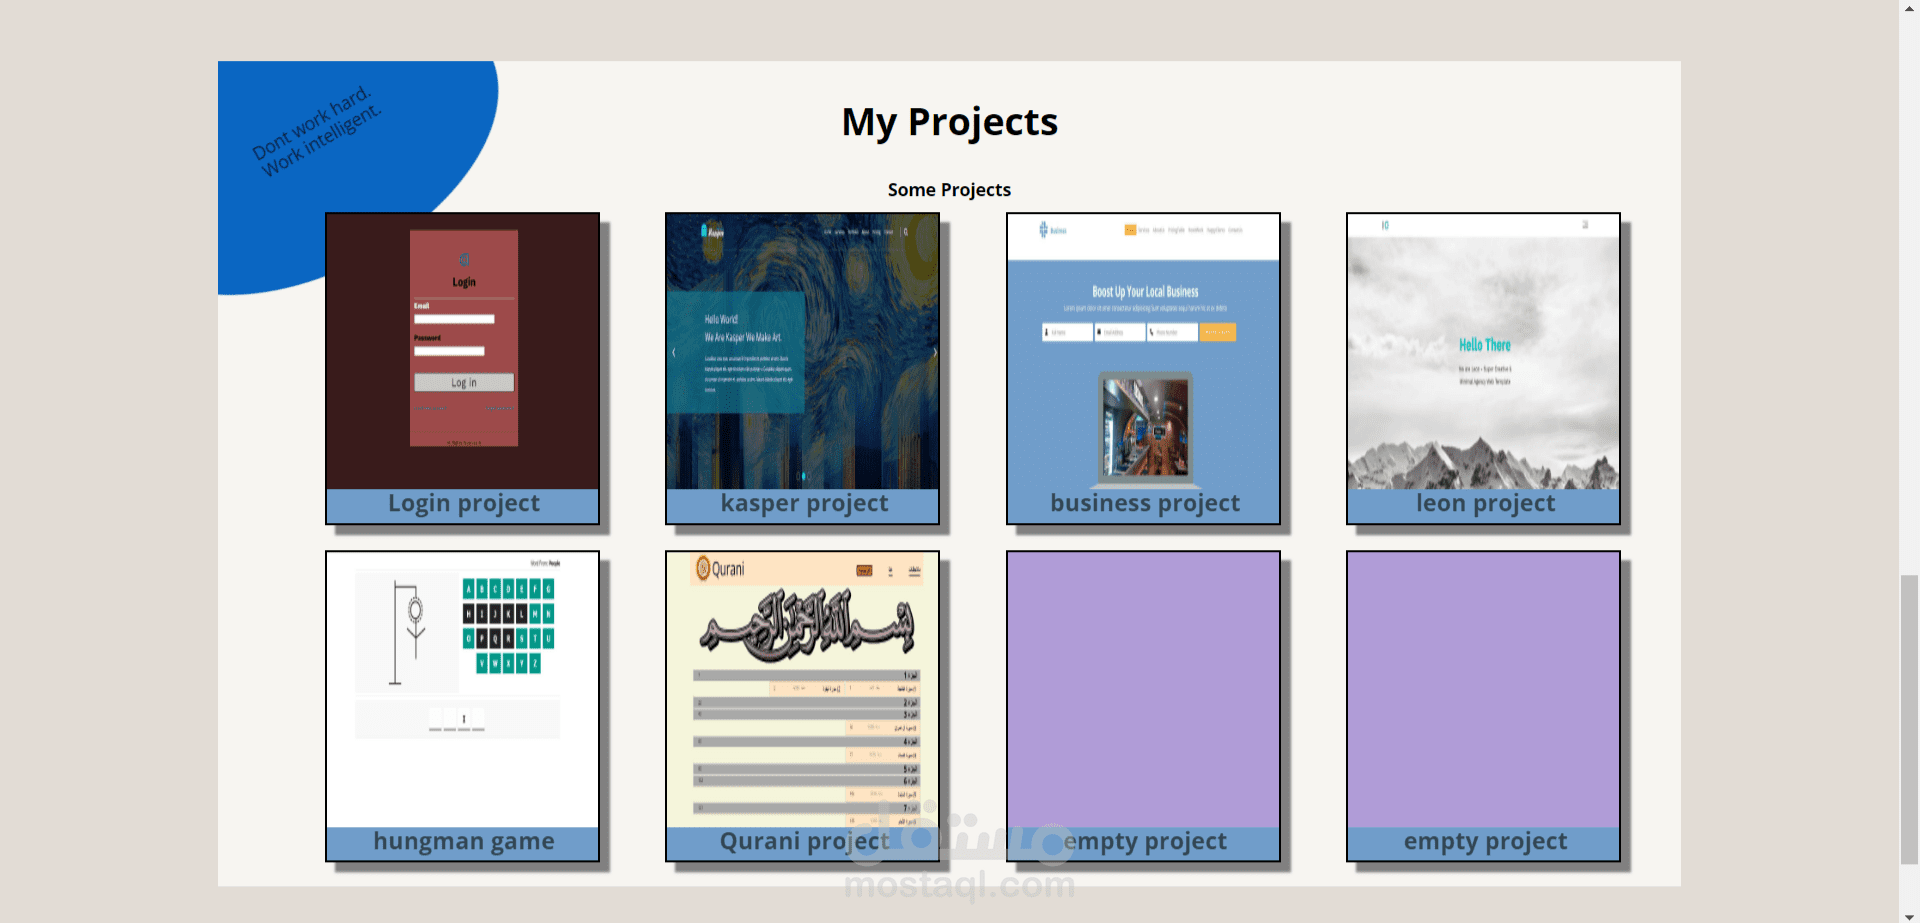Image resolution: width=1920 pixels, height=923 pixels.
Task: Click the page vertical scrollbar thumb
Action: [1910, 719]
